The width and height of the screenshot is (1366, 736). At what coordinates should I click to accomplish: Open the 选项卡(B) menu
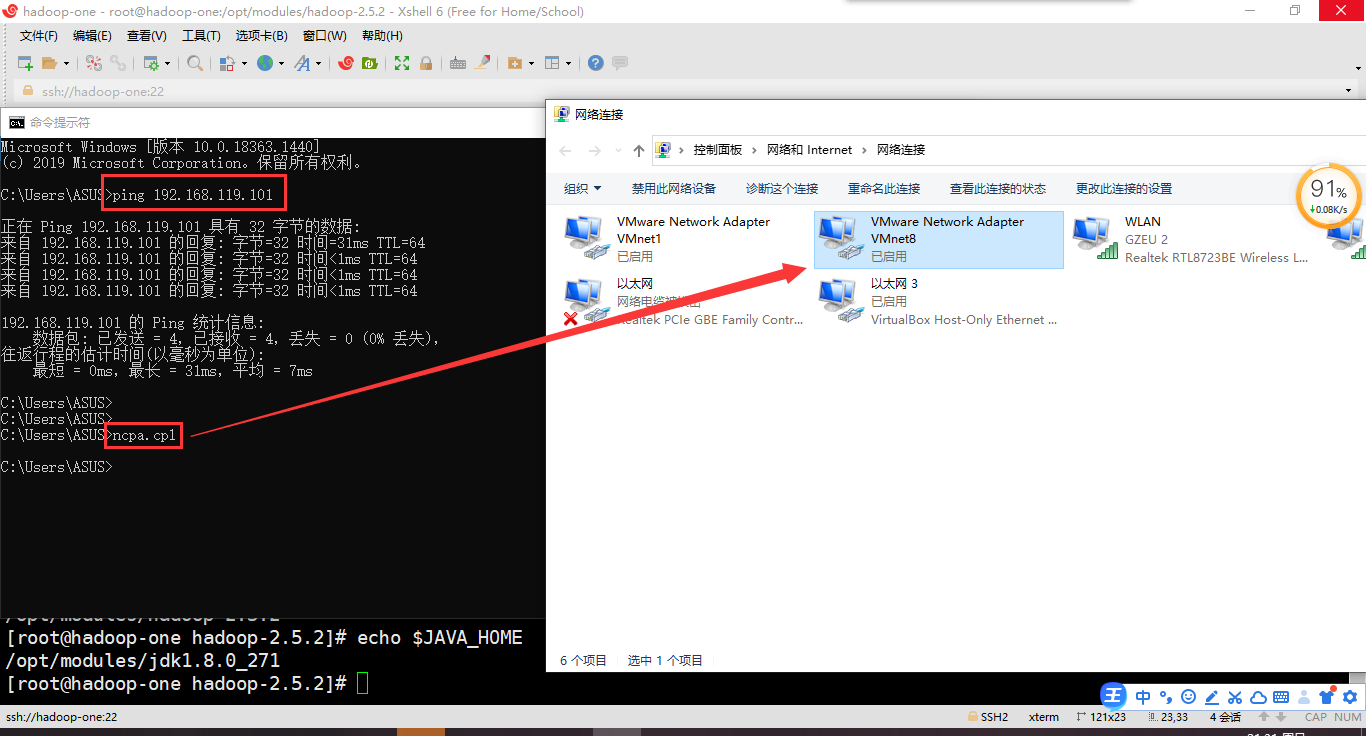click(261, 36)
